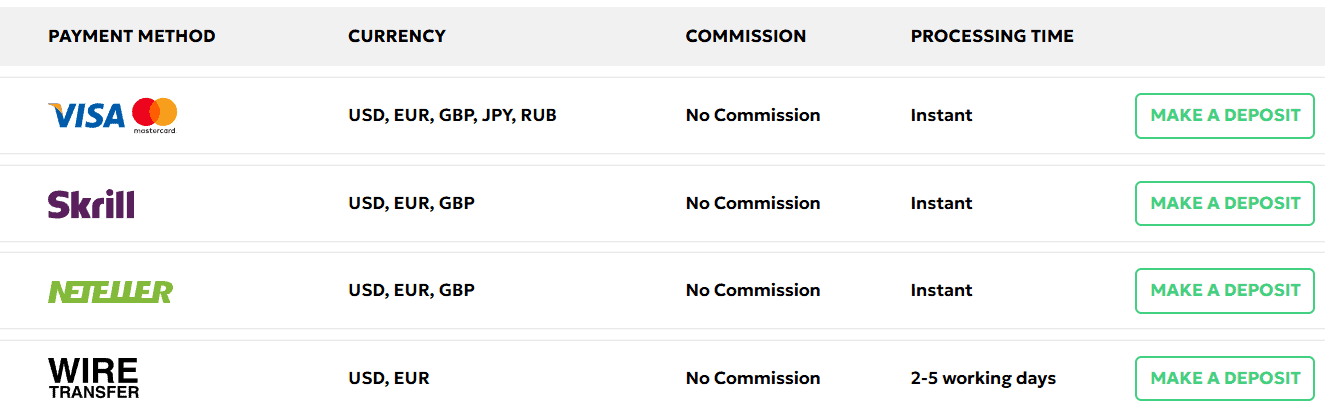Select the Commission column header
This screenshot has height=416, width=1325.
tap(745, 36)
